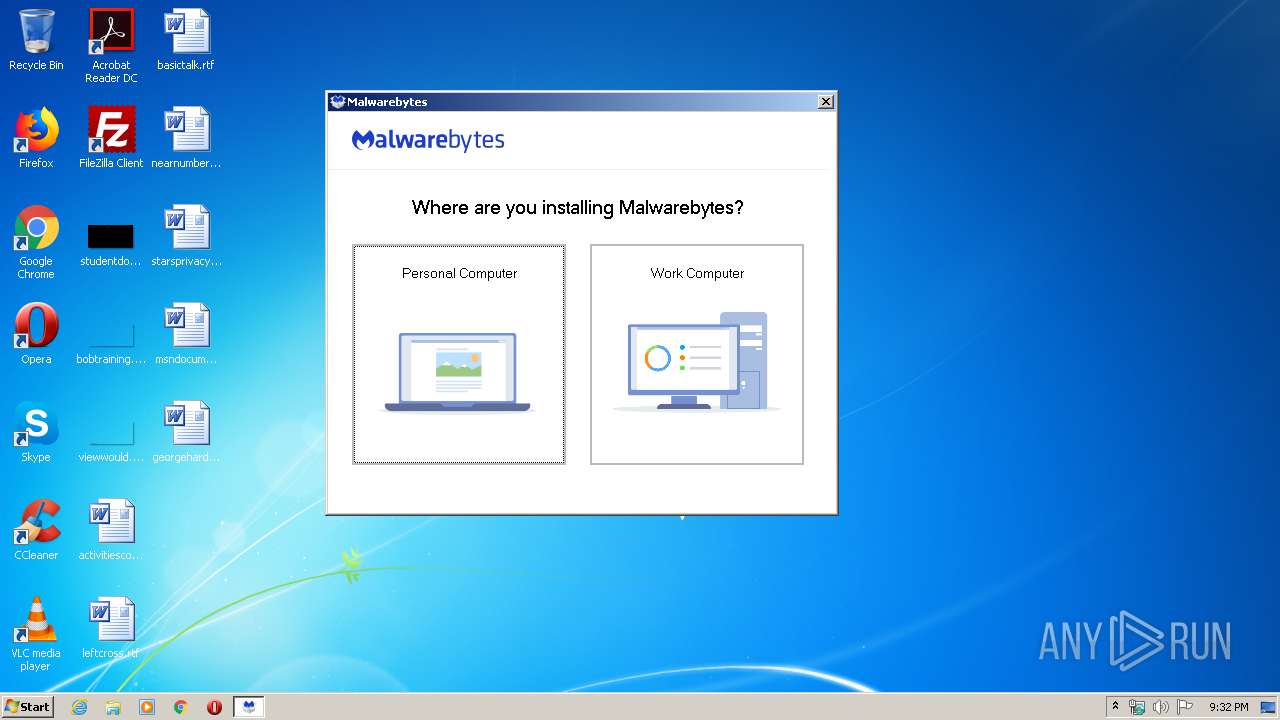The image size is (1280, 720).
Task: Switch to Malwarebytes taskbar button
Action: (249, 707)
